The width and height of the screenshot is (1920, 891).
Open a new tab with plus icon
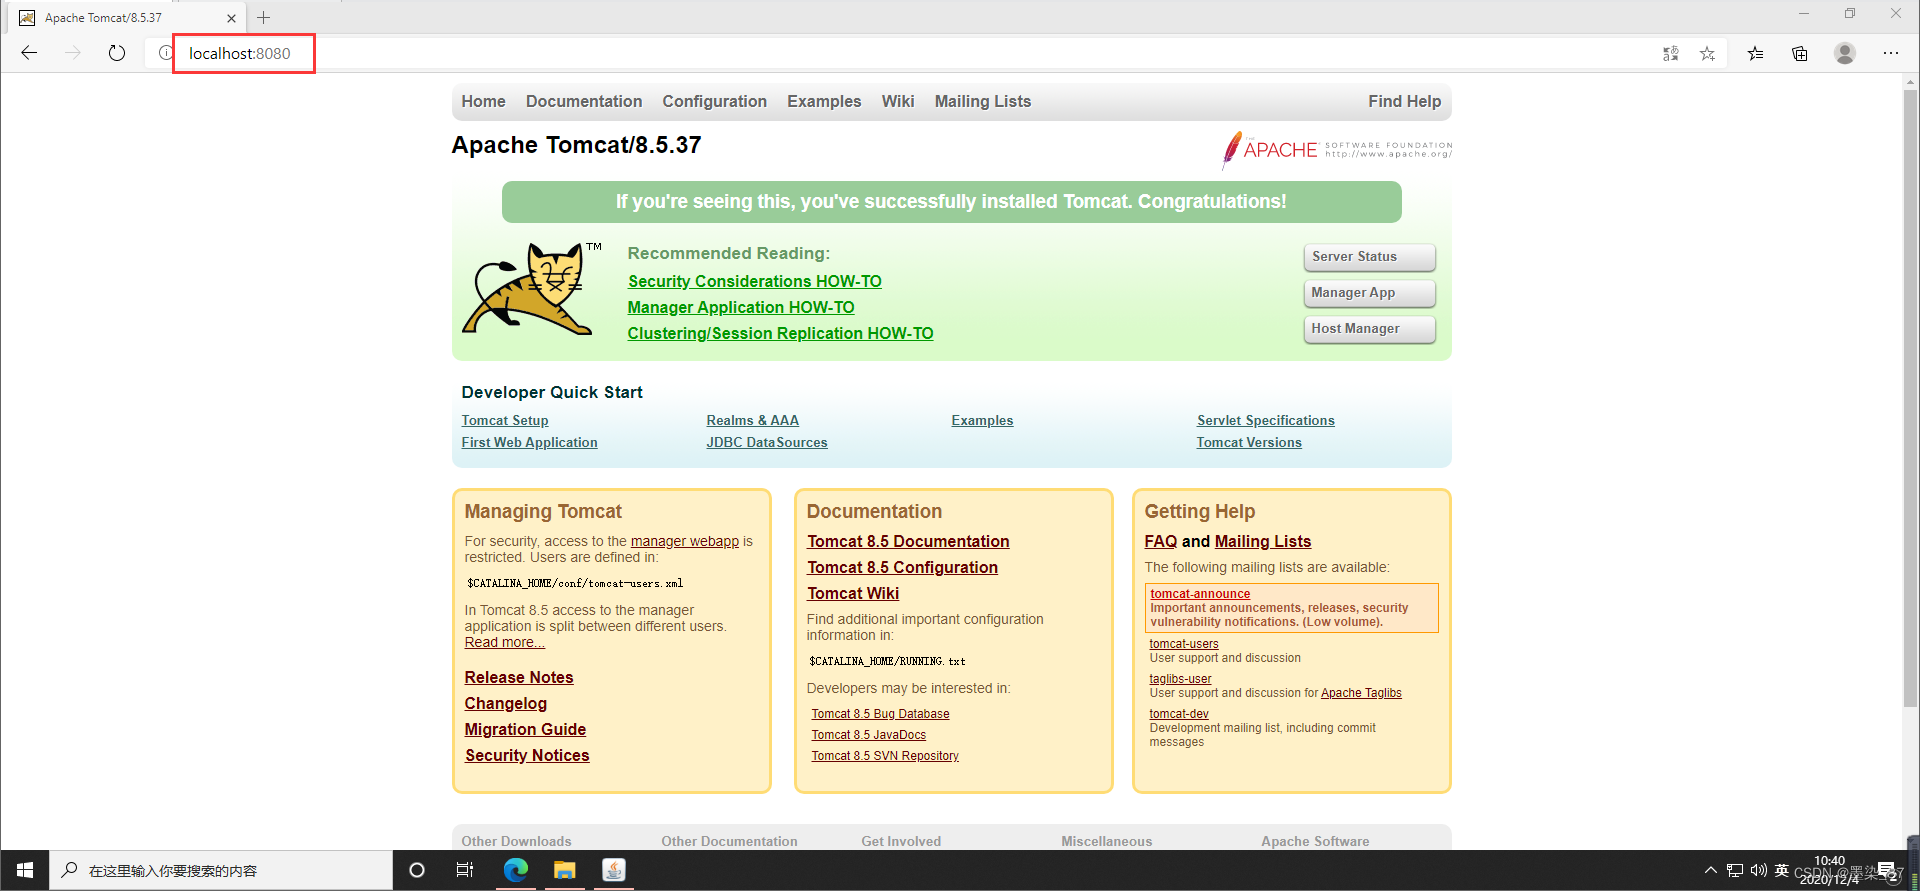point(264,17)
